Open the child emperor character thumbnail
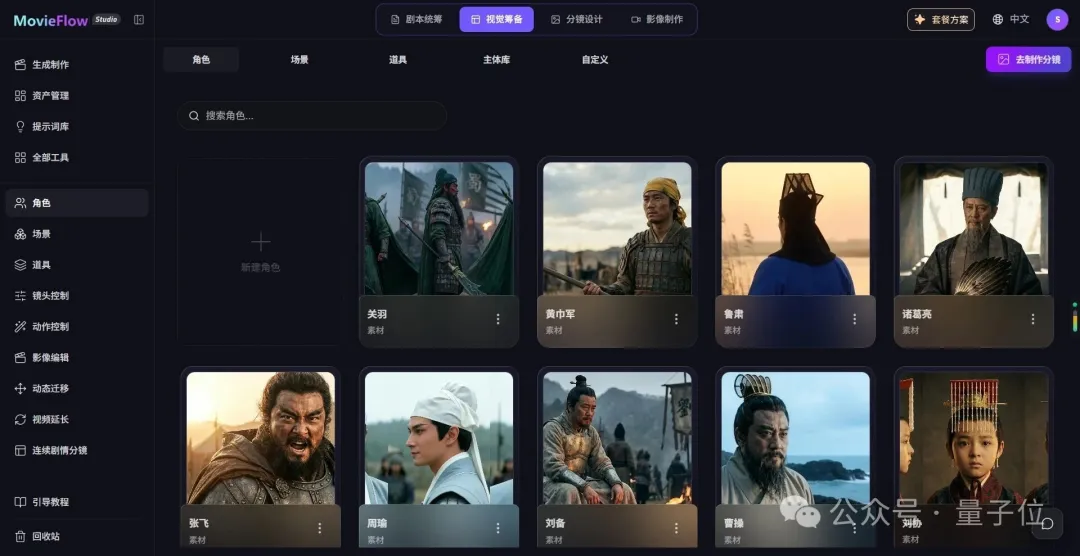 coord(974,438)
